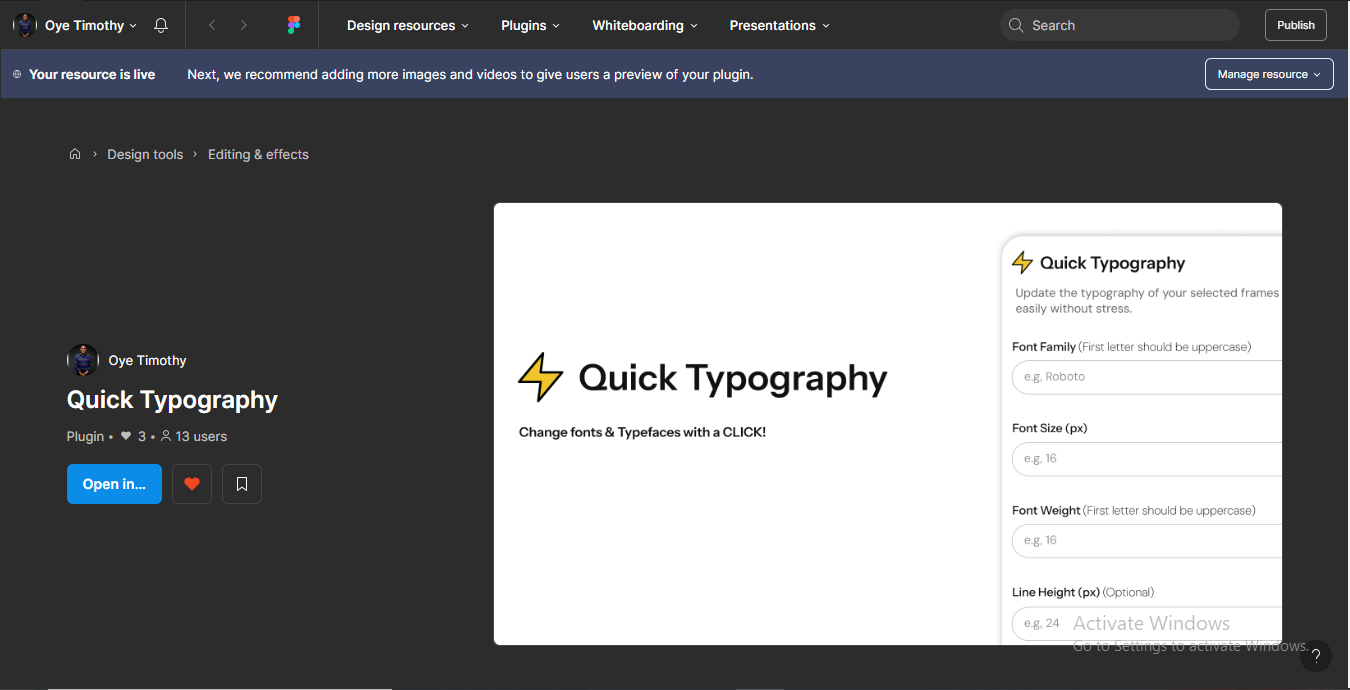Click the notifications bell icon
The width and height of the screenshot is (1350, 690).
[x=161, y=25]
